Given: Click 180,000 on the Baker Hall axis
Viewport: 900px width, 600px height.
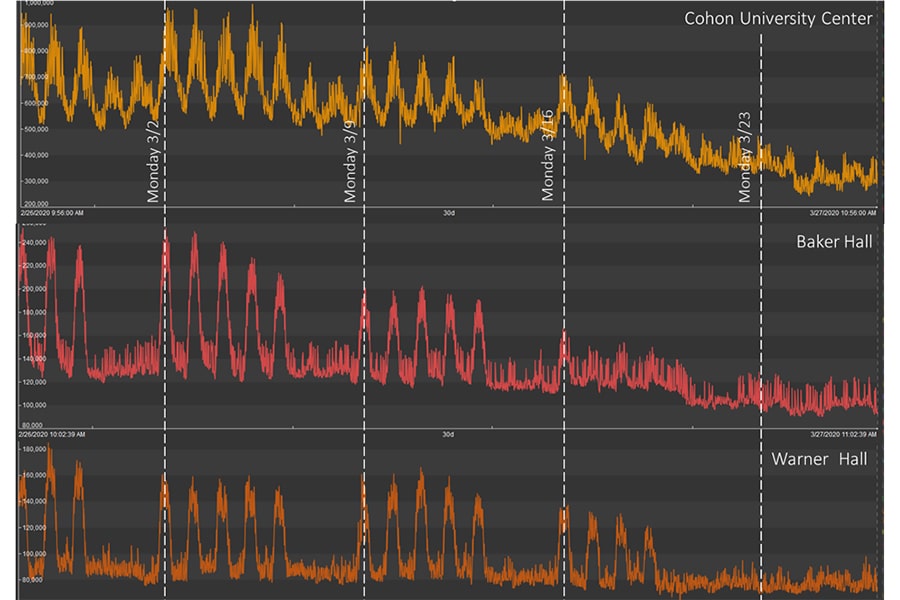Looking at the screenshot, I should pos(34,312).
